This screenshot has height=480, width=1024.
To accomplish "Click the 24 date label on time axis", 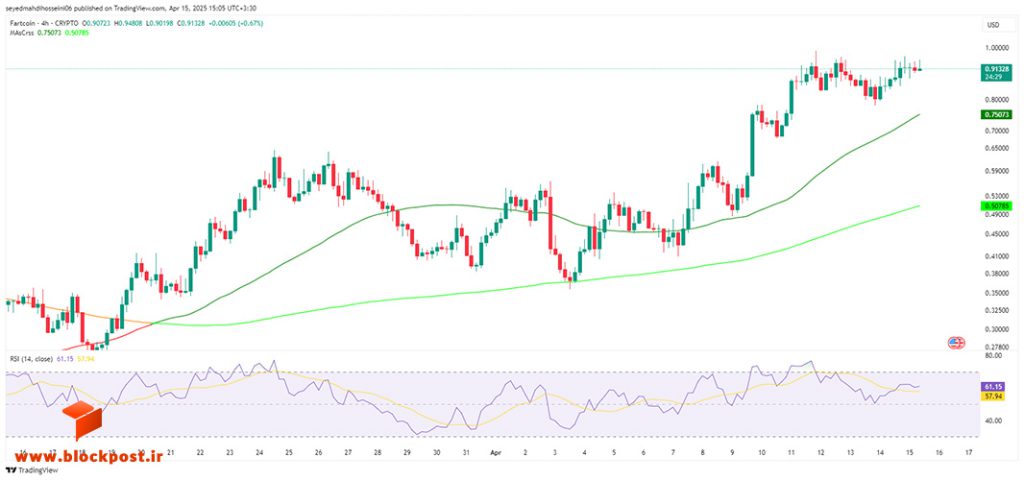I will 259,452.
